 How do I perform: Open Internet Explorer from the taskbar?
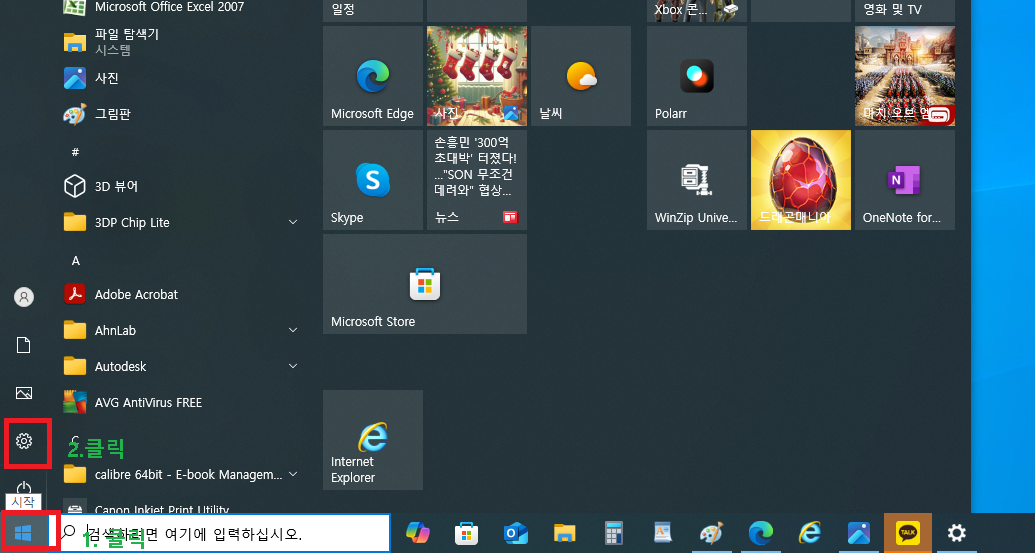pos(810,533)
